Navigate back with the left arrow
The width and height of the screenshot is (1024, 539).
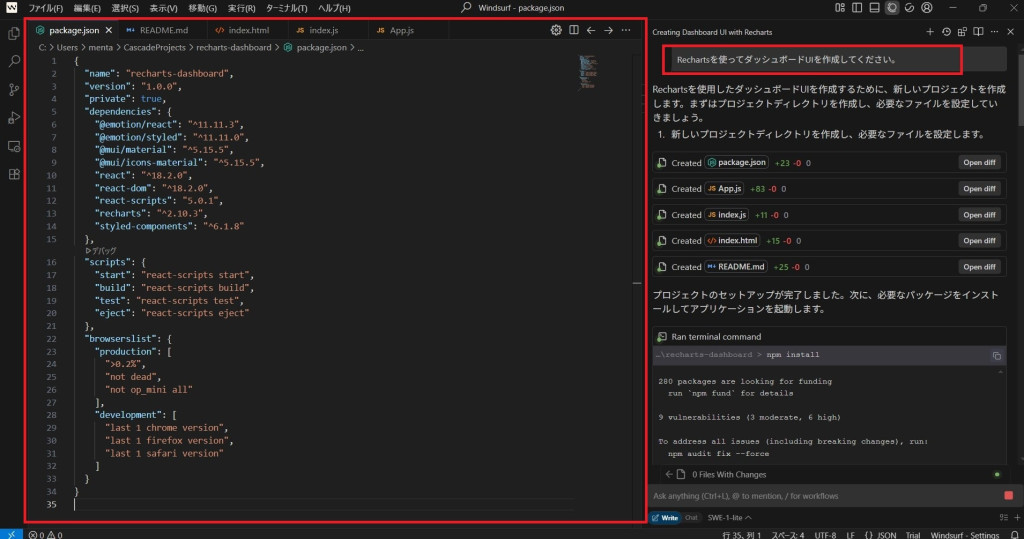point(591,30)
